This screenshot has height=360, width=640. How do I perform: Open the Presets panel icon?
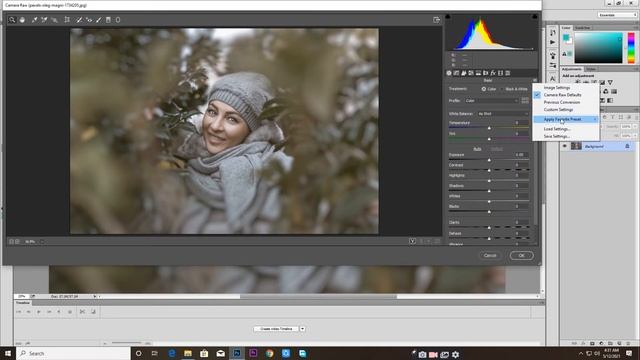click(508, 73)
